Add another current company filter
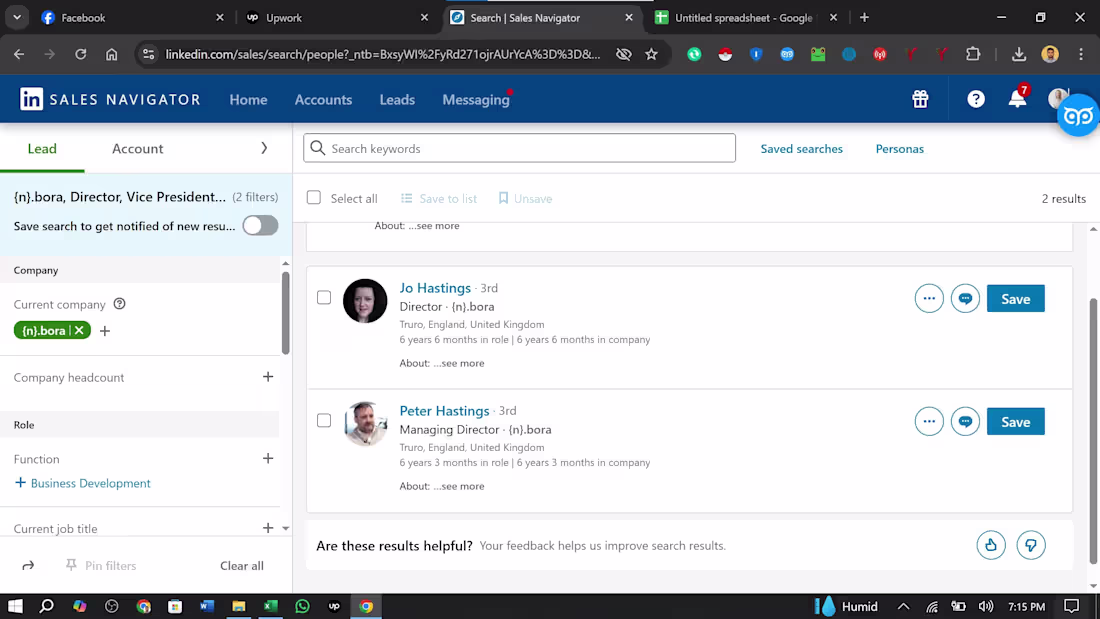The image size is (1100, 619). point(105,331)
